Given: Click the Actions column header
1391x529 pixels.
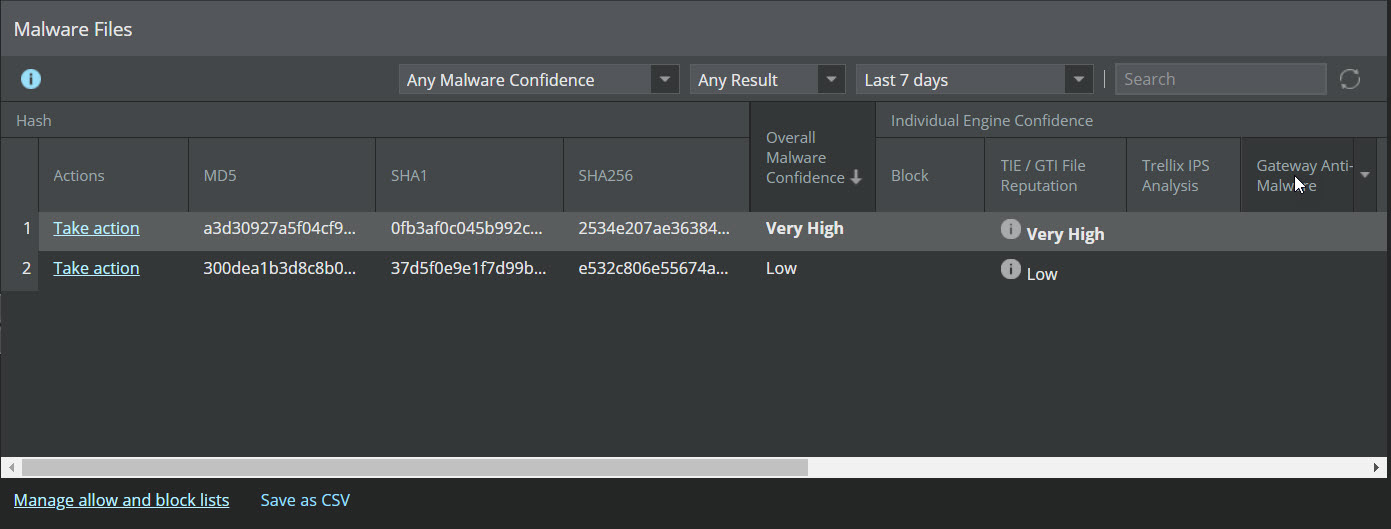Looking at the screenshot, I should 113,175.
